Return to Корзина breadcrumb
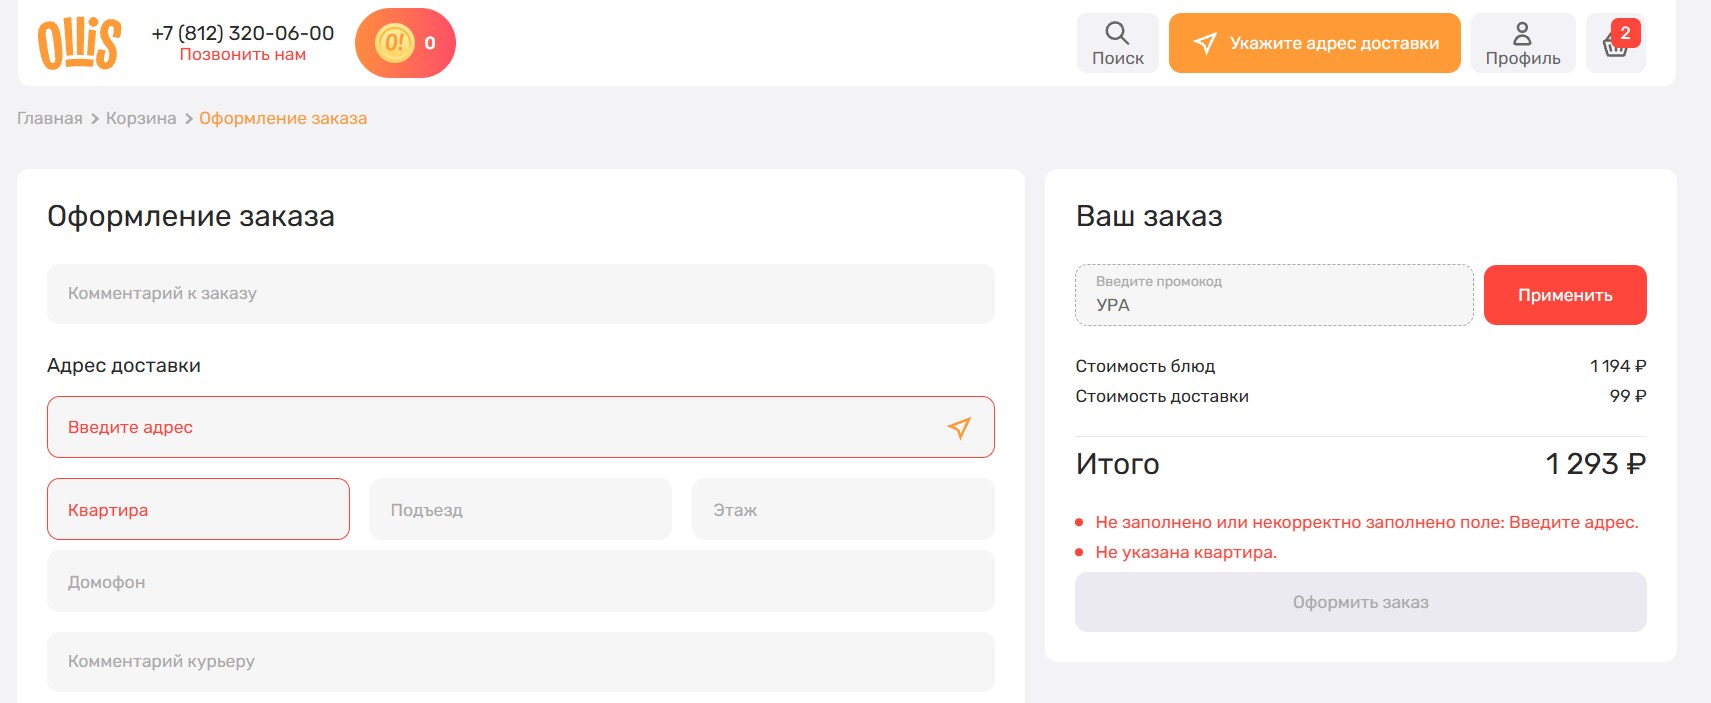The height and width of the screenshot is (703, 1711). tap(141, 118)
